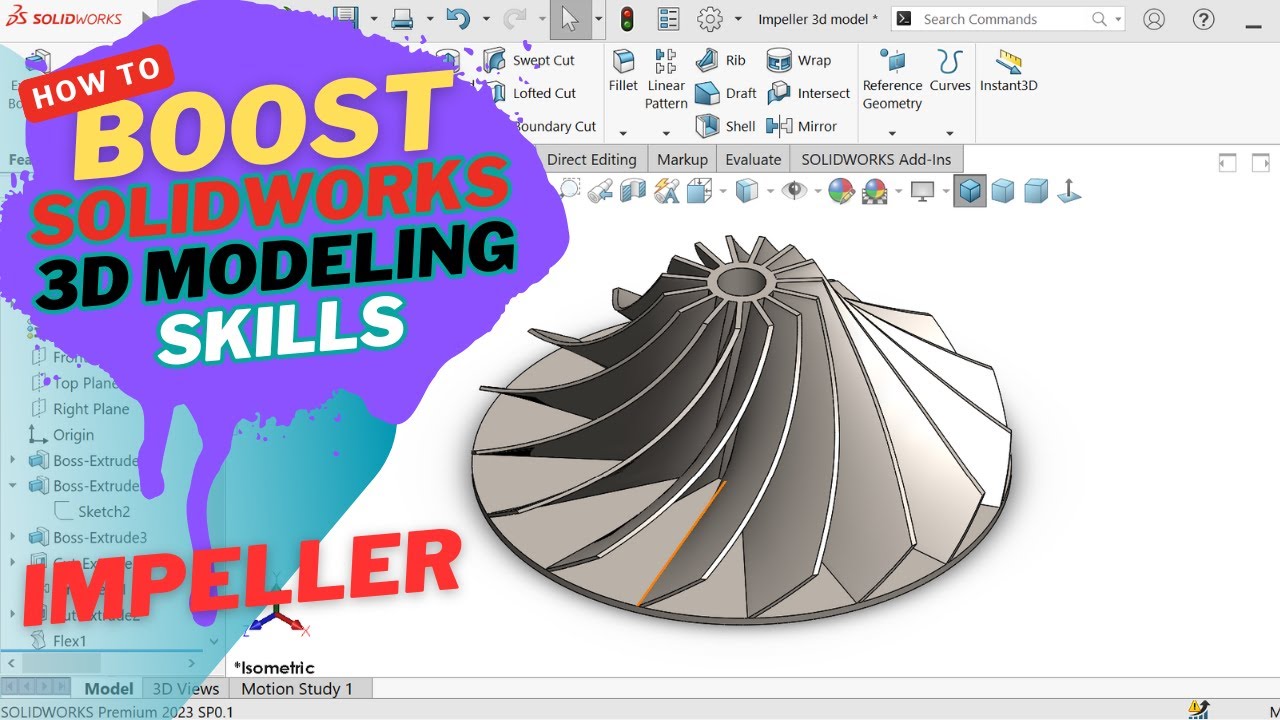Click the Previous View icon in view toolbar
This screenshot has height=720, width=1280.
600,191
